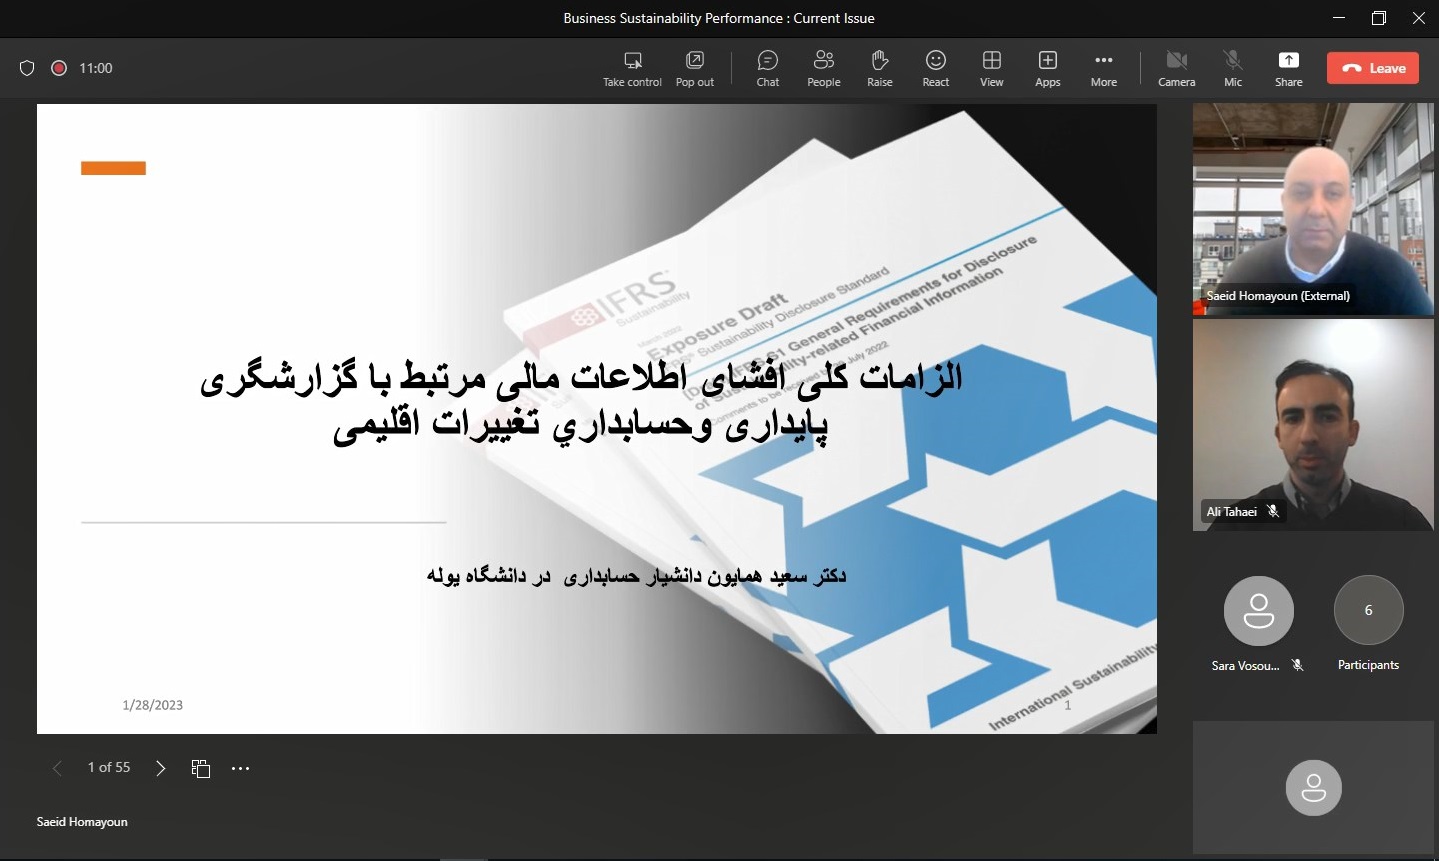This screenshot has width=1439, height=861.
Task: Click the window title text
Action: click(x=719, y=18)
